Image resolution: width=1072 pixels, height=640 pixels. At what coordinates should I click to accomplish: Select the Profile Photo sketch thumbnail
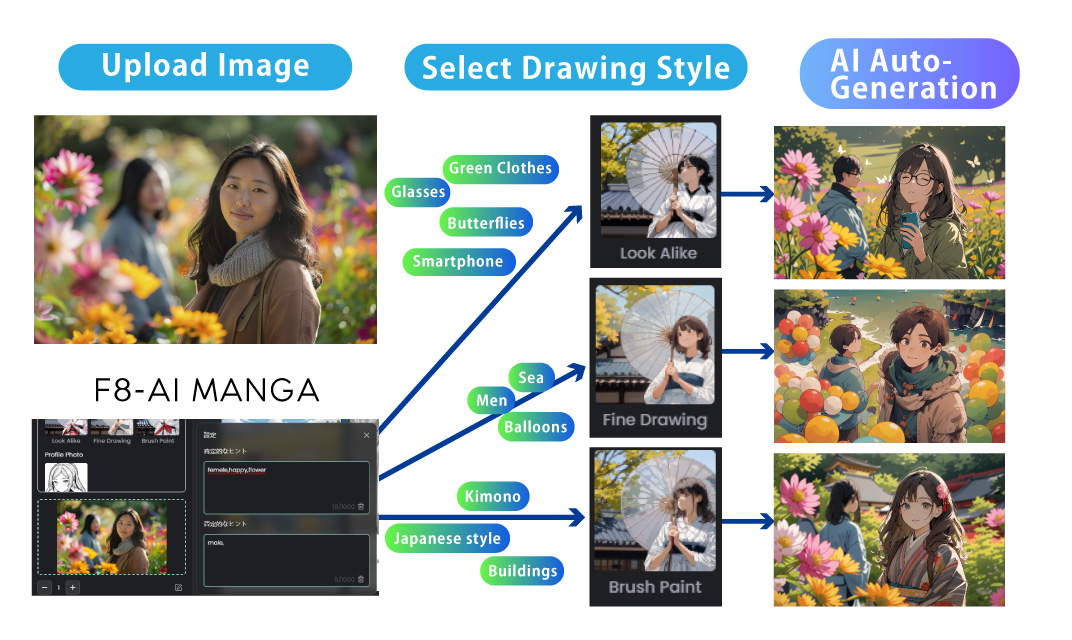click(x=66, y=477)
